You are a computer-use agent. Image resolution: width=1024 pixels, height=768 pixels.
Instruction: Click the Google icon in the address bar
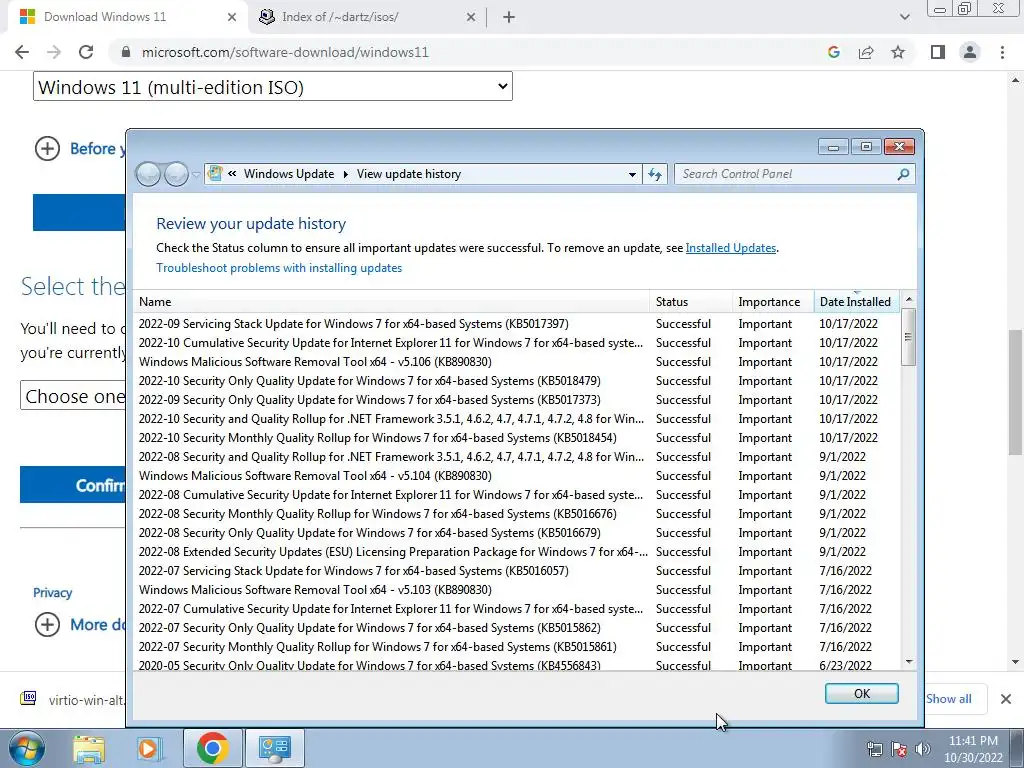[833, 52]
